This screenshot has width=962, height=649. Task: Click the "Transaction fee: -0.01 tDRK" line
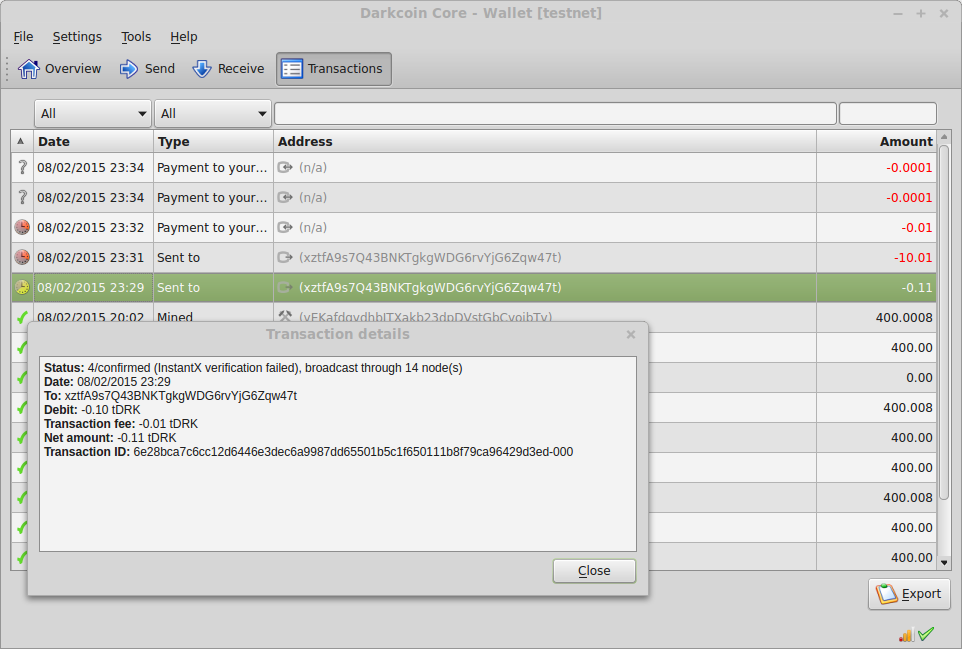[121, 424]
